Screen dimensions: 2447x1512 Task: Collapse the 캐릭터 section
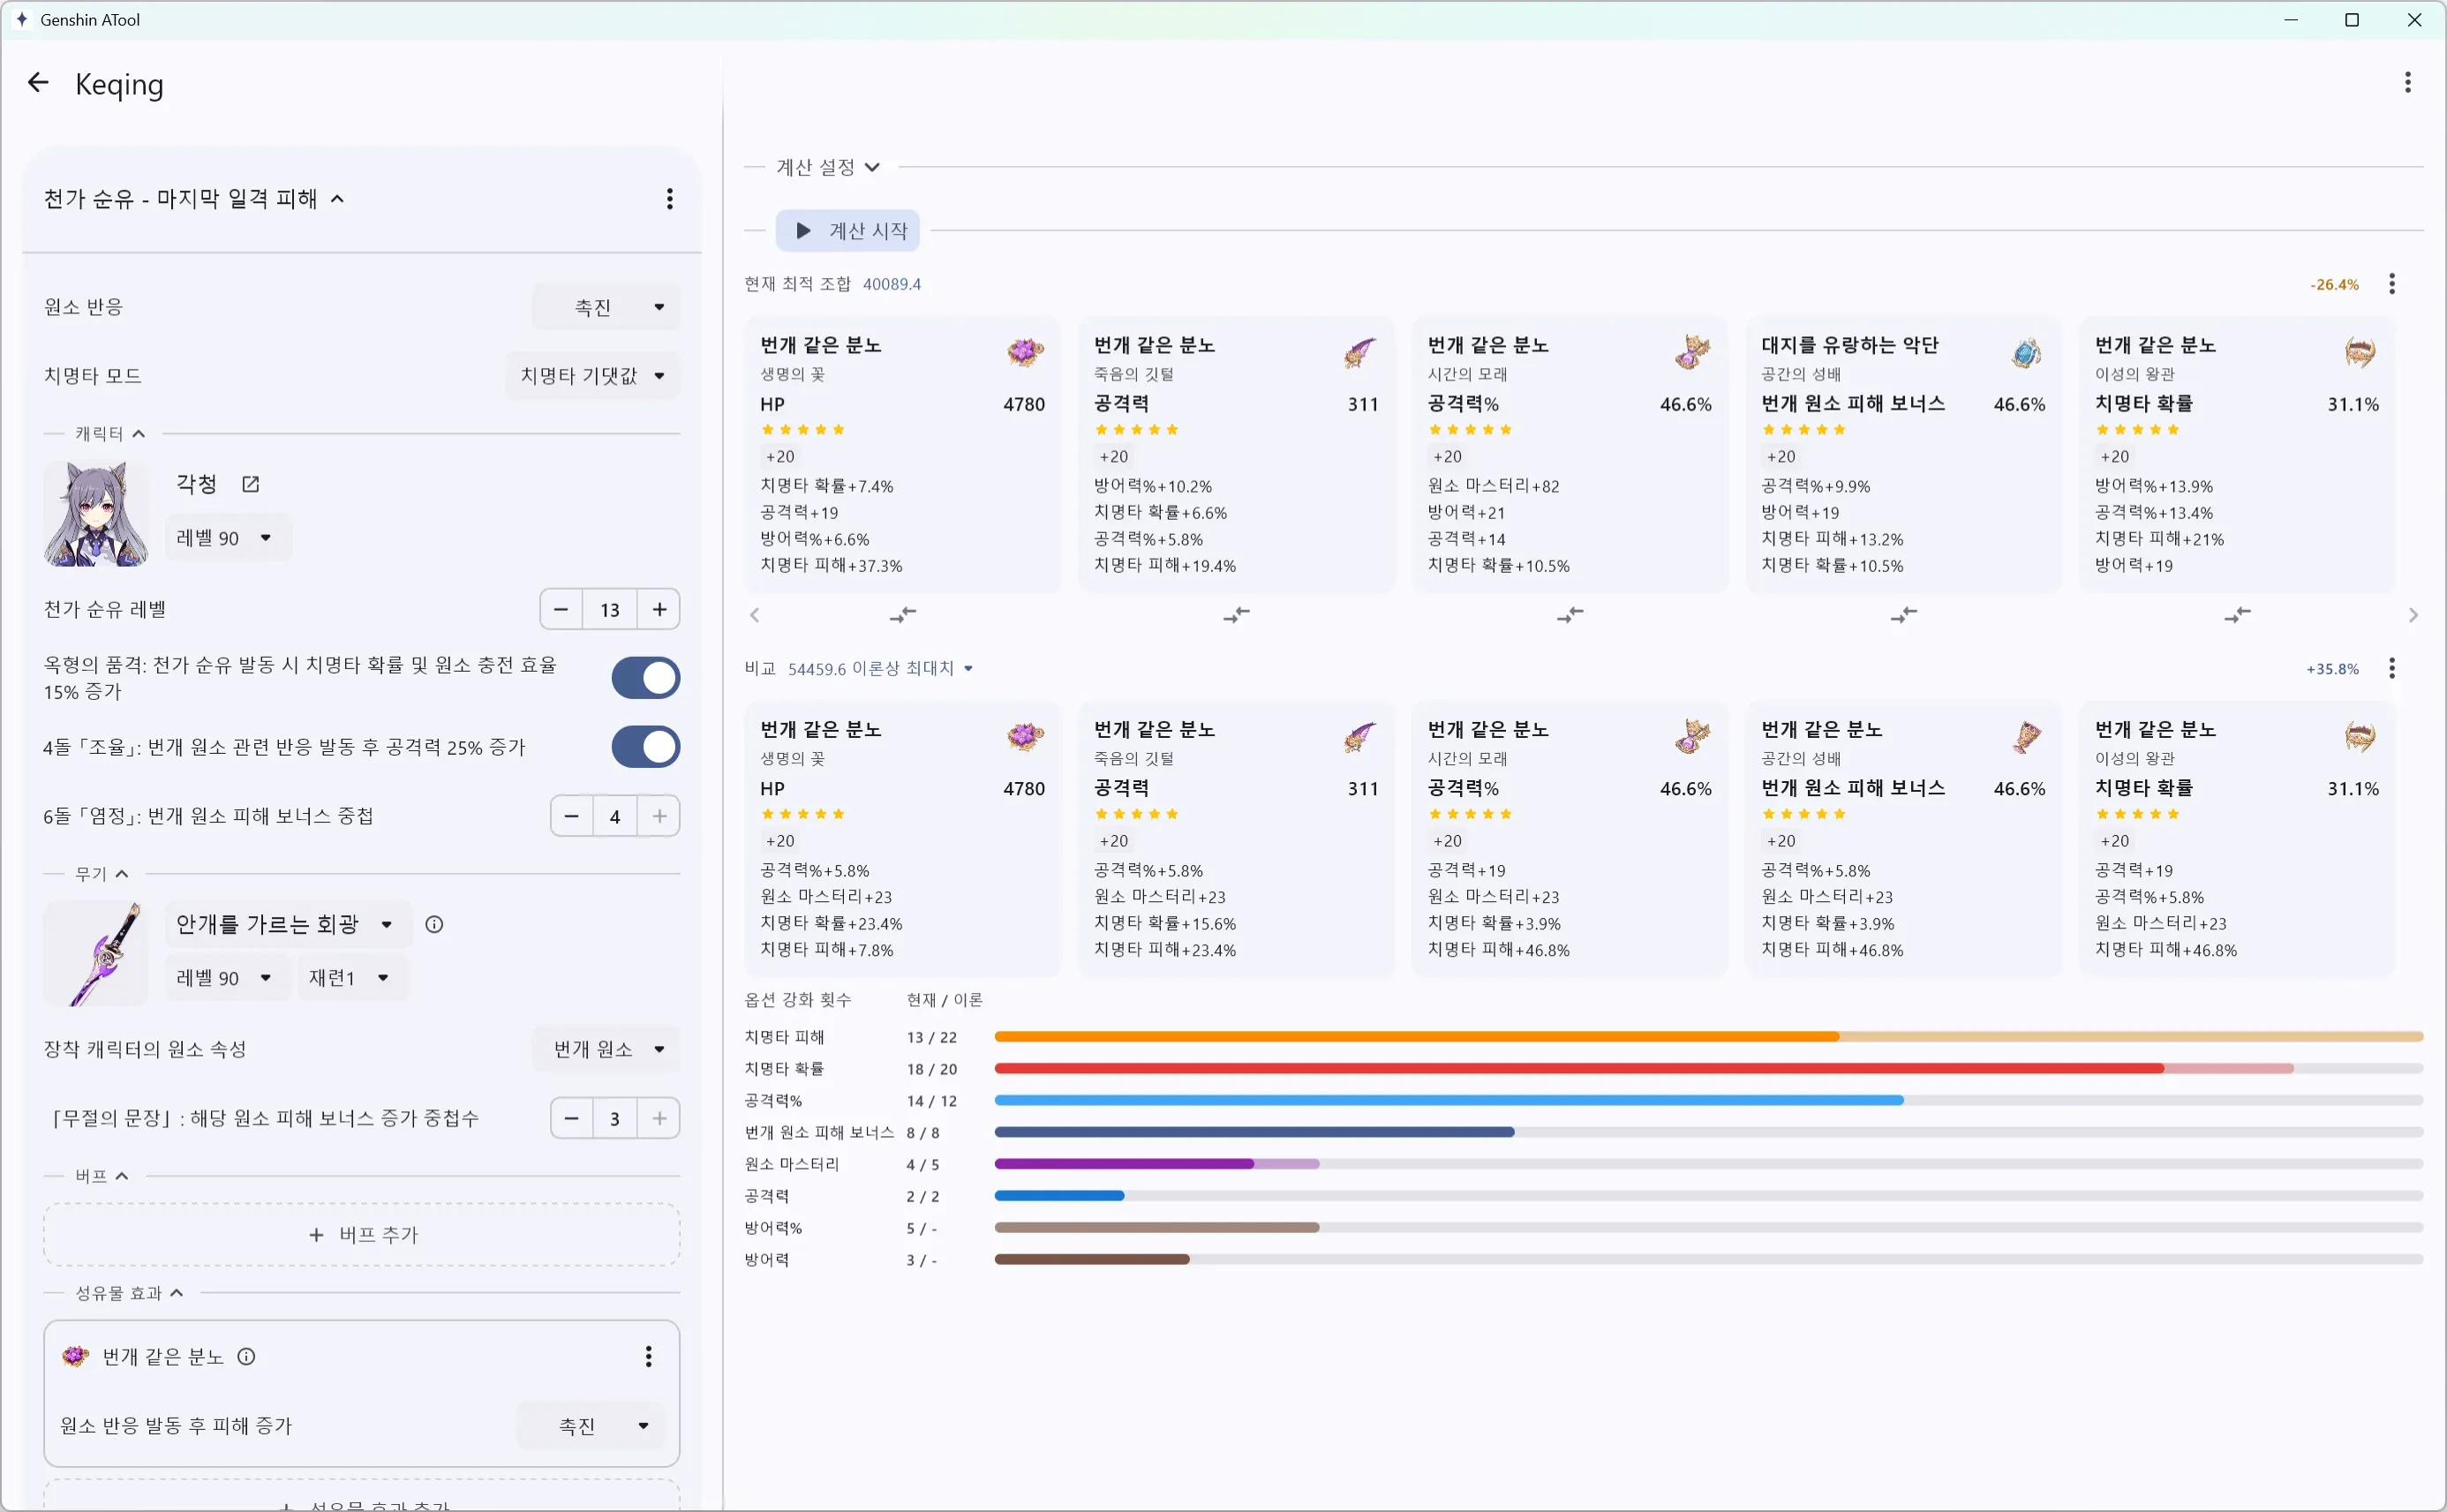(x=110, y=434)
